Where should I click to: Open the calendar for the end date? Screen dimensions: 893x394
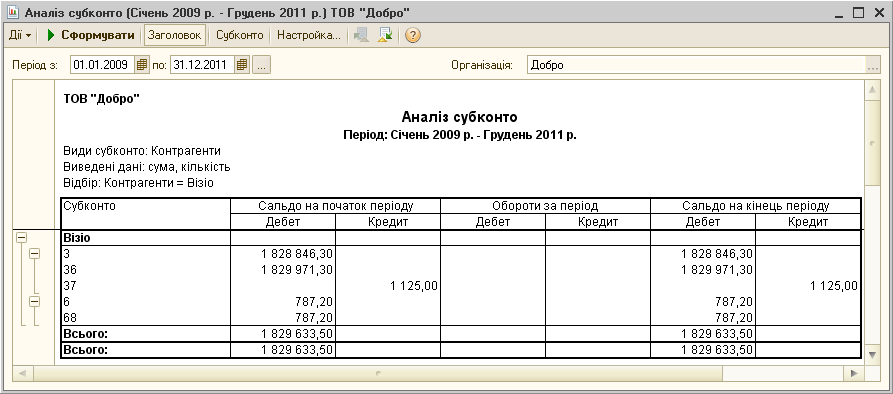coord(242,65)
